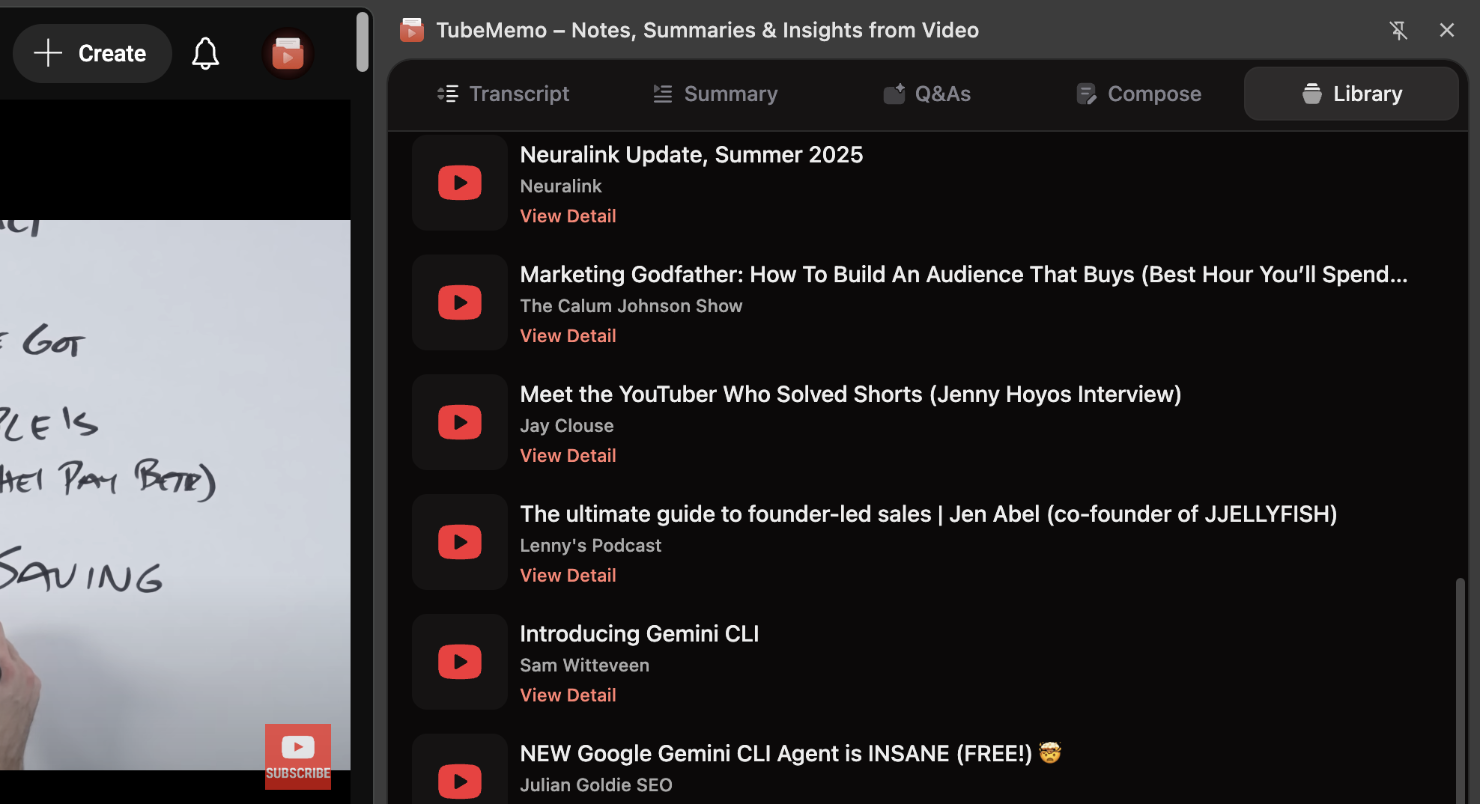1480x804 pixels.
Task: Select the Library tab
Action: pos(1351,94)
